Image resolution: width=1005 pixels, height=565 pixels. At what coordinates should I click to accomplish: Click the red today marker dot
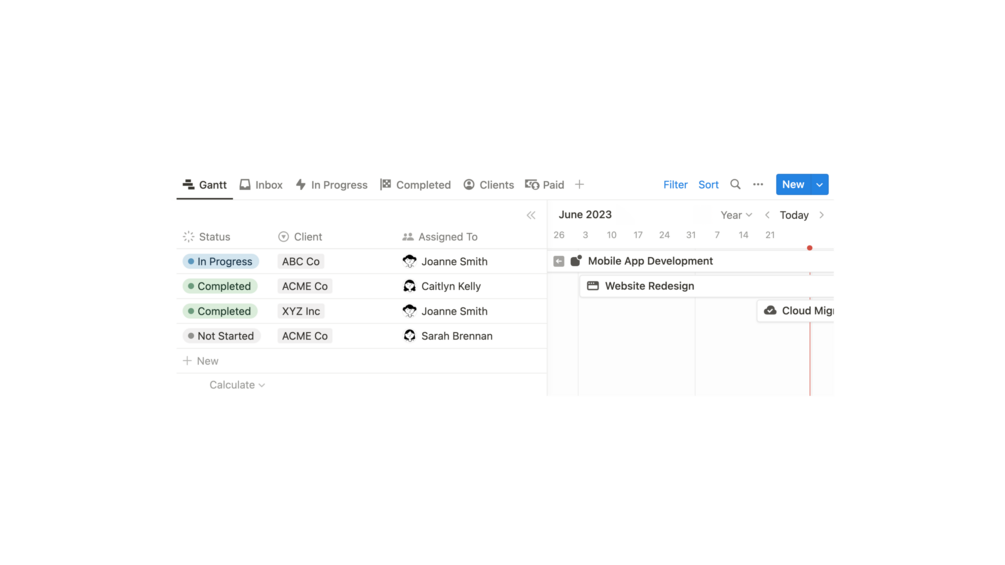coord(810,248)
